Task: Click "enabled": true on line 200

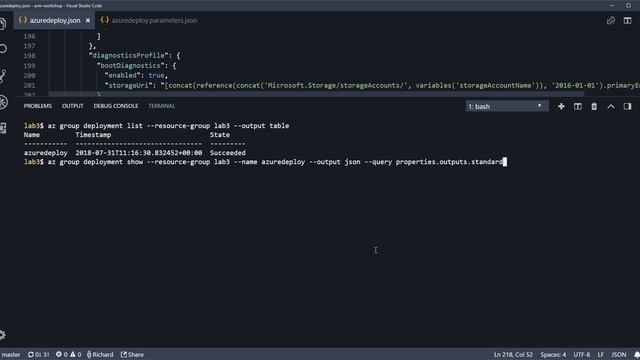Action: pyautogui.click(x=136, y=76)
